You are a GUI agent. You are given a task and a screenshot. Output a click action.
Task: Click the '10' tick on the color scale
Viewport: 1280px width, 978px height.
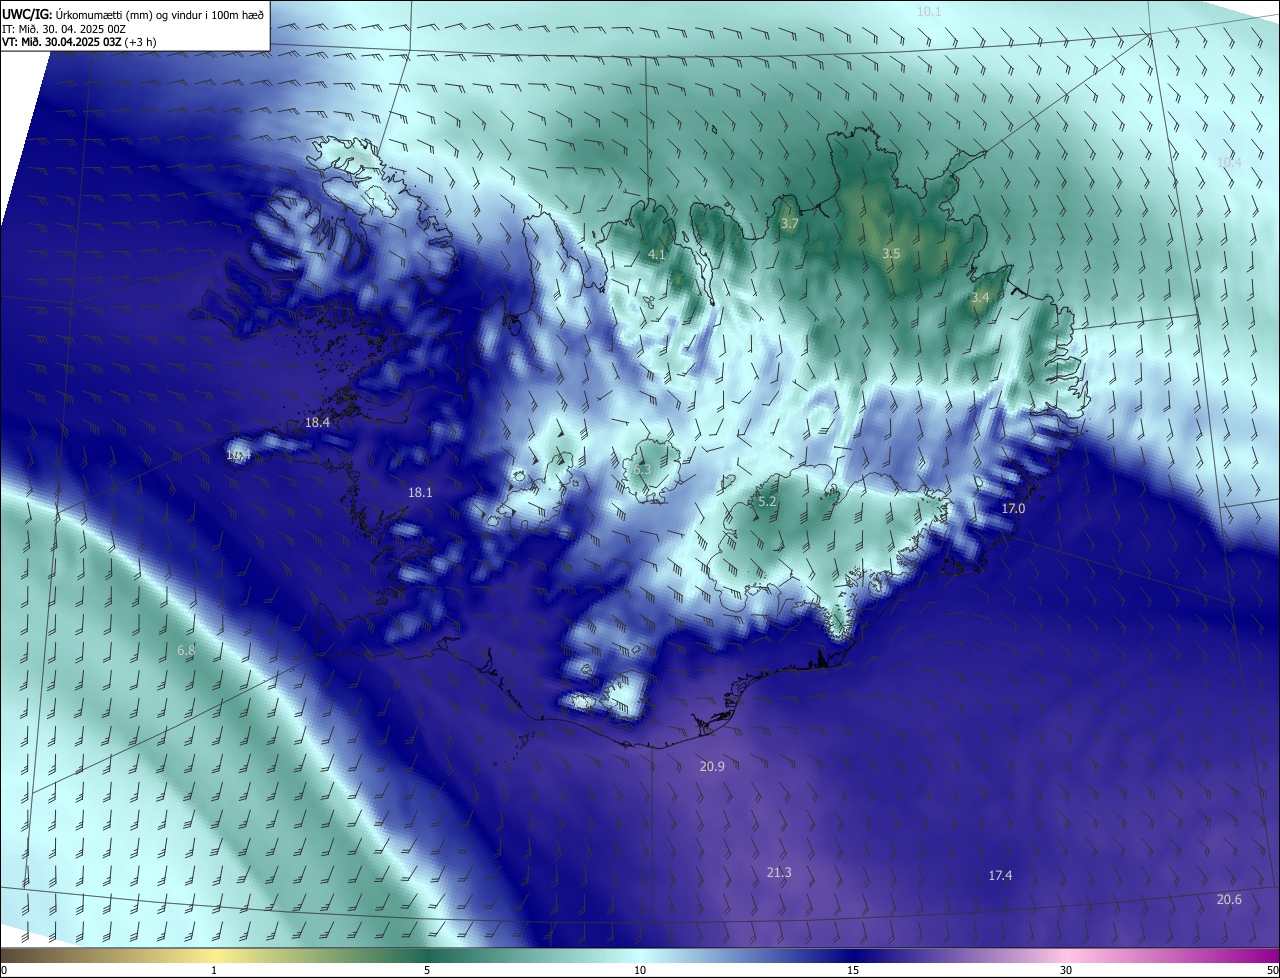pos(640,971)
